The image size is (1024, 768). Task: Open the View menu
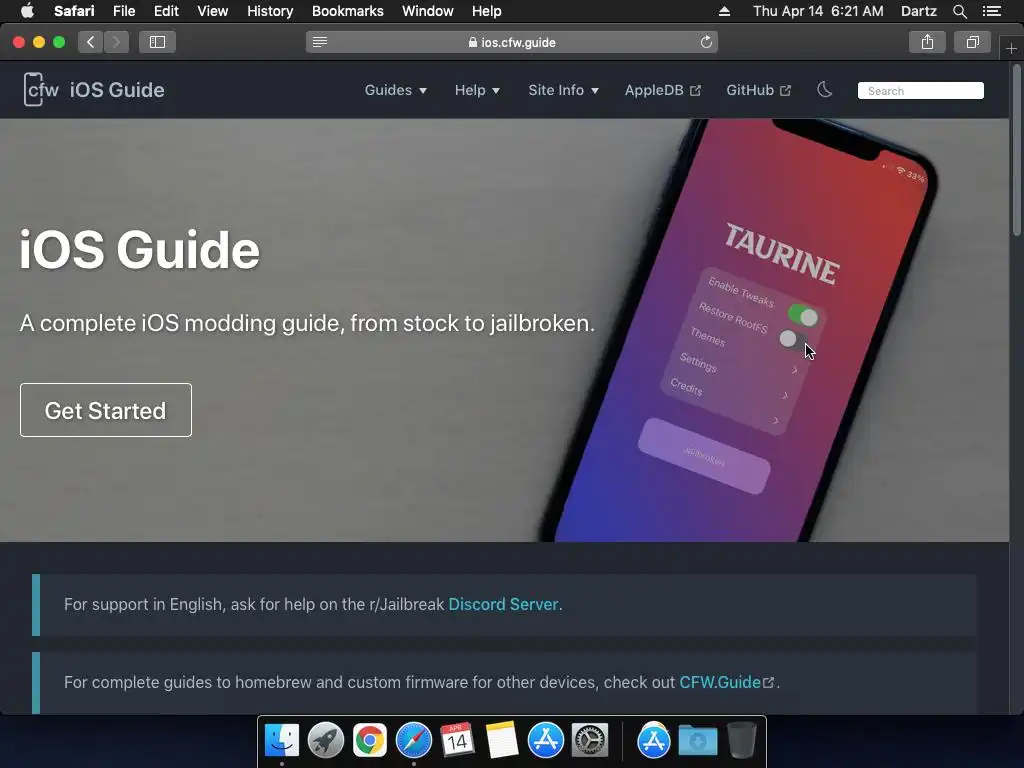coord(213,11)
